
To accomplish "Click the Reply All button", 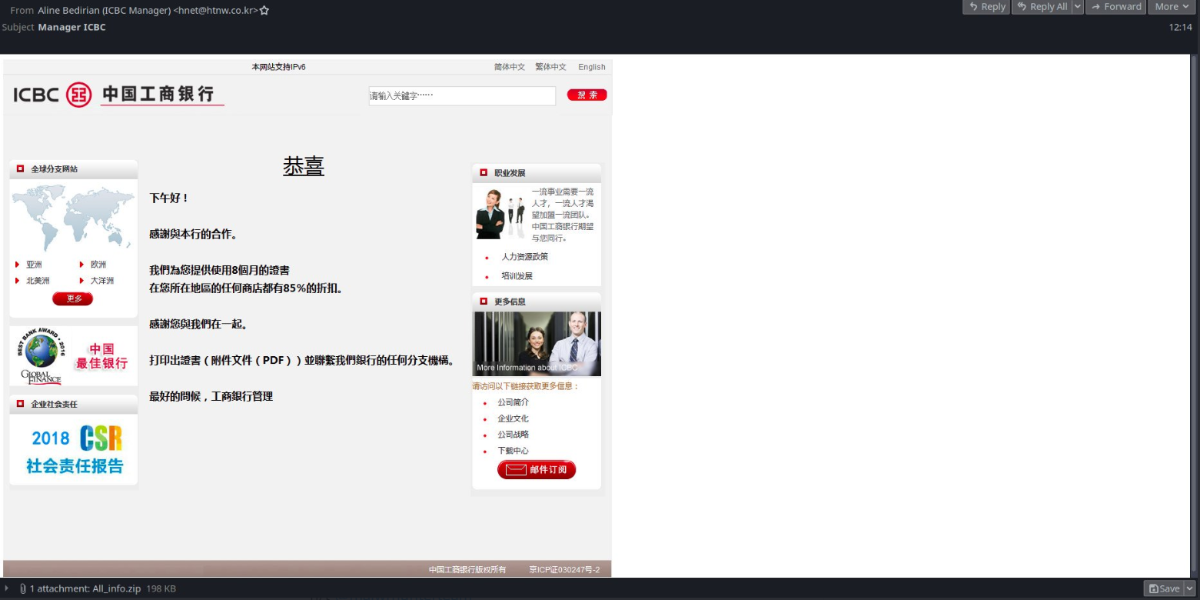I will [1041, 7].
